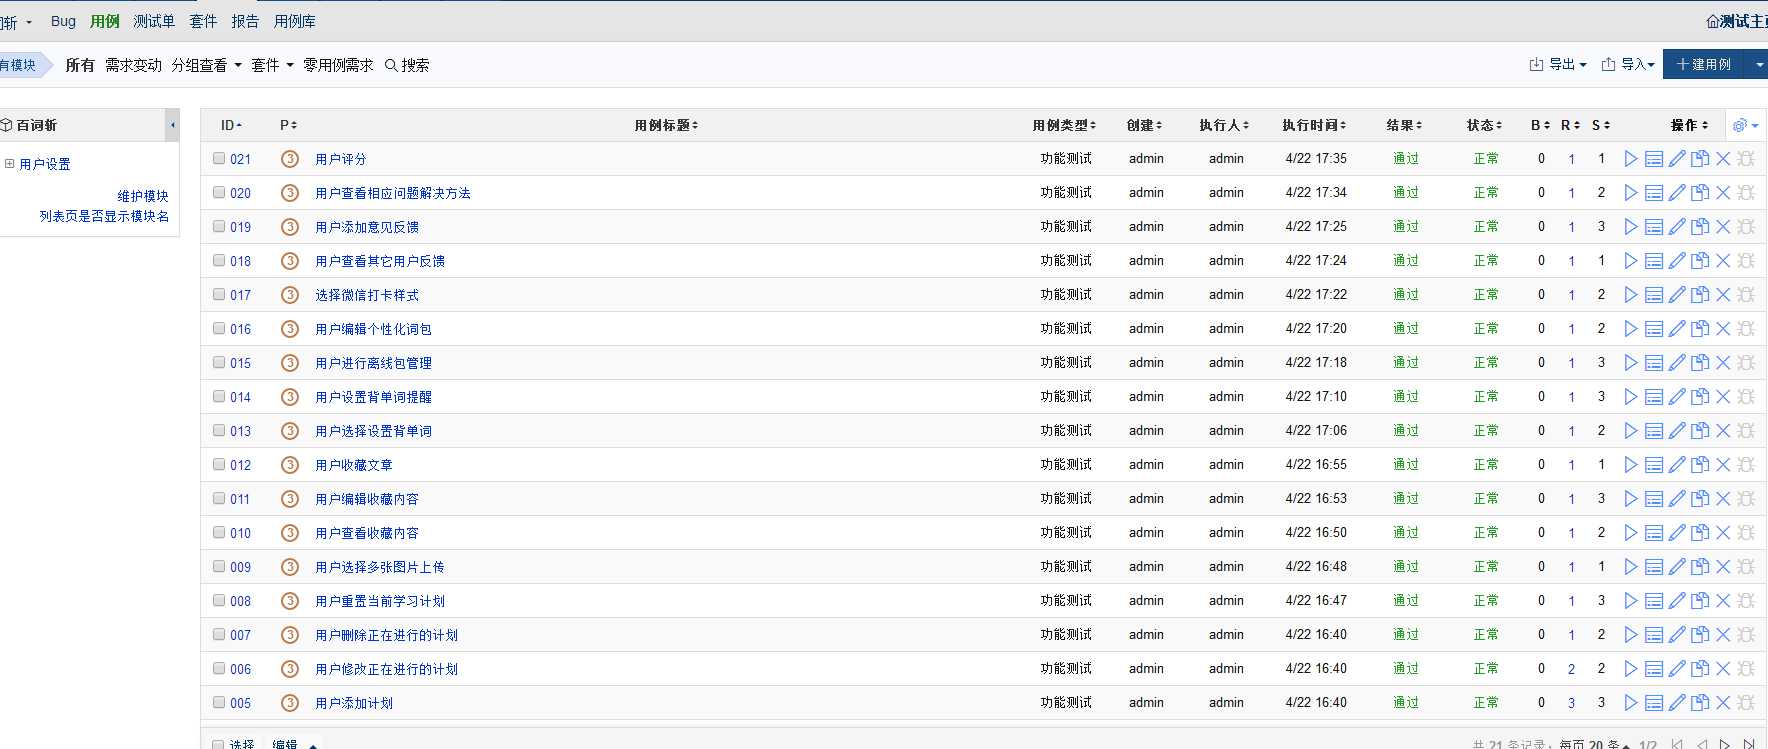The width and height of the screenshot is (1768, 749).
Task: Tick checkbox for case 020
Action: (x=219, y=192)
